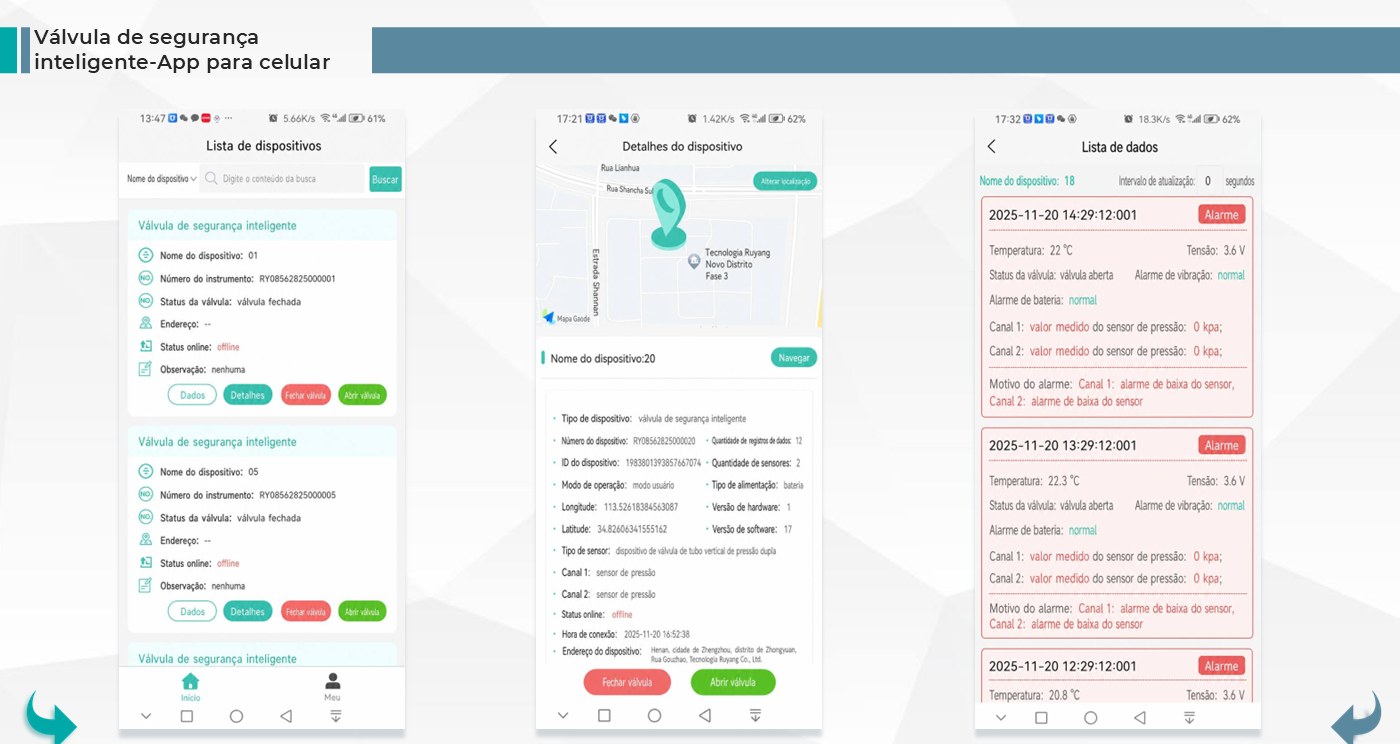The width and height of the screenshot is (1400, 744).
Task: Click timestamp 2025-11-20 13:29:12:001
Action: click(1063, 445)
